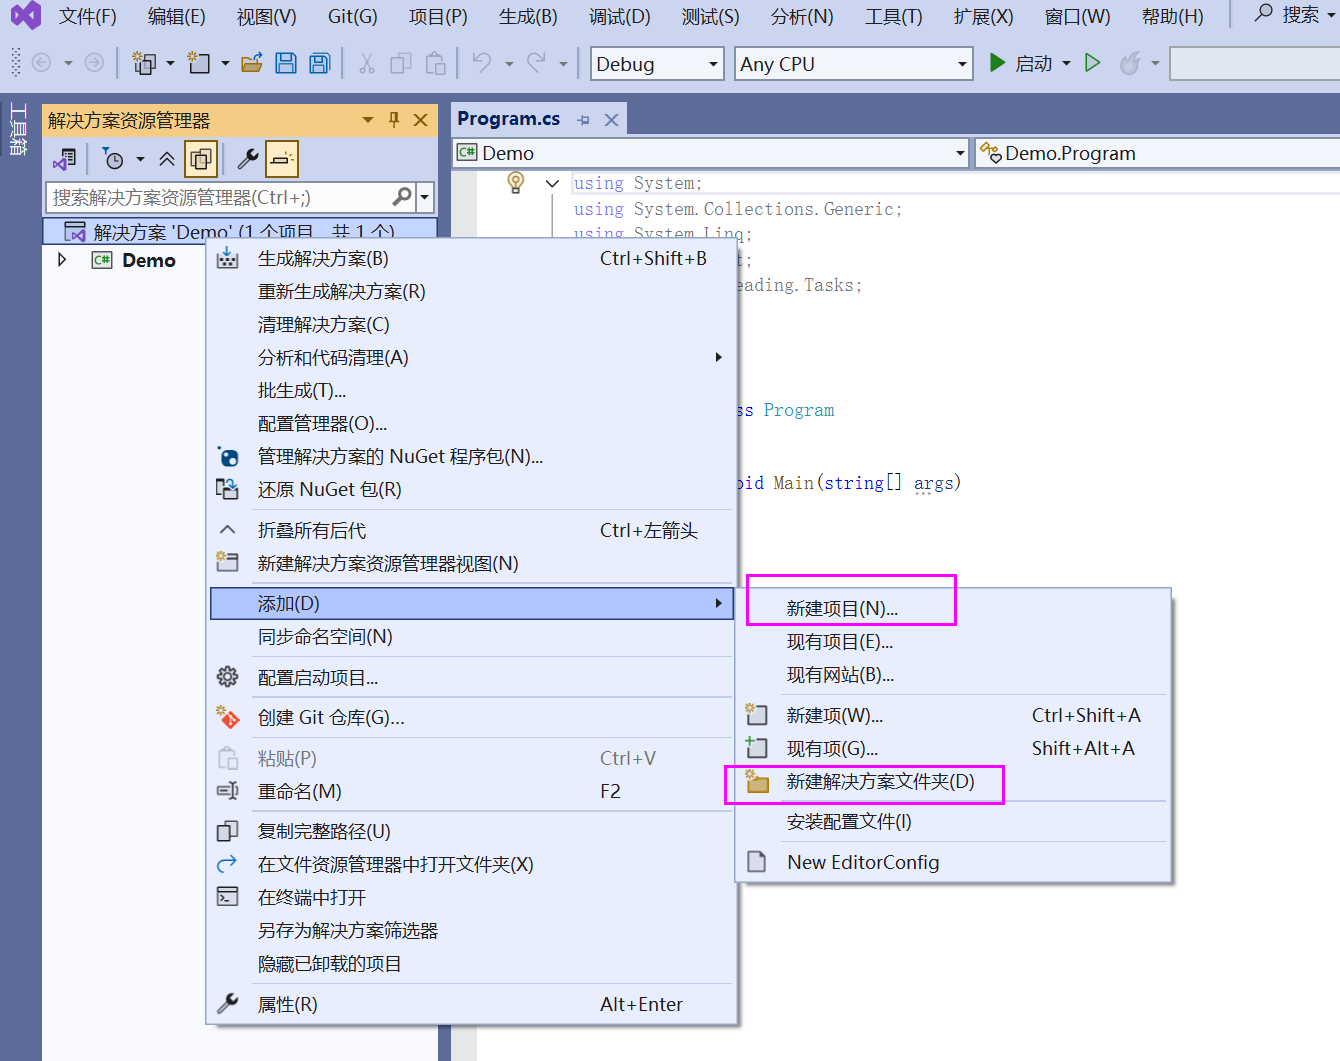Switch views icon in Solution Explorer toolbar
This screenshot has width=1340, height=1061.
click(x=65, y=159)
